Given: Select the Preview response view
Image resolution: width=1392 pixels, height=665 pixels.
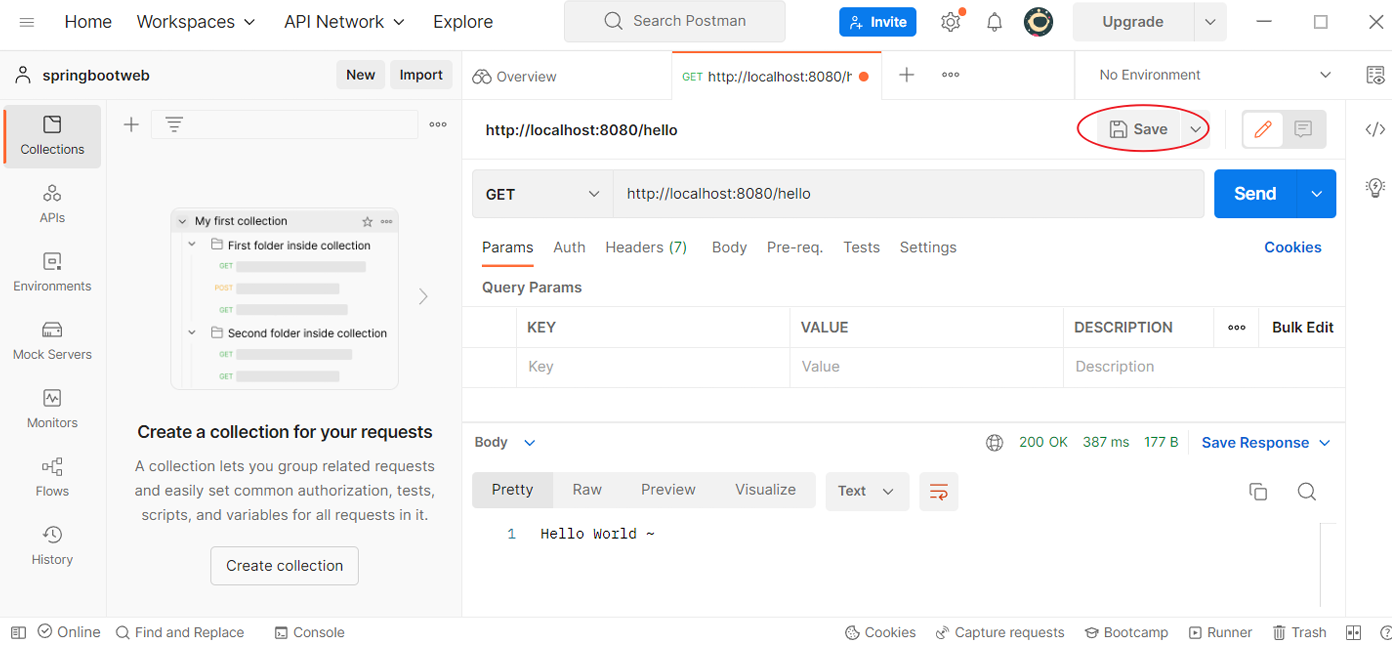Looking at the screenshot, I should [x=668, y=490].
